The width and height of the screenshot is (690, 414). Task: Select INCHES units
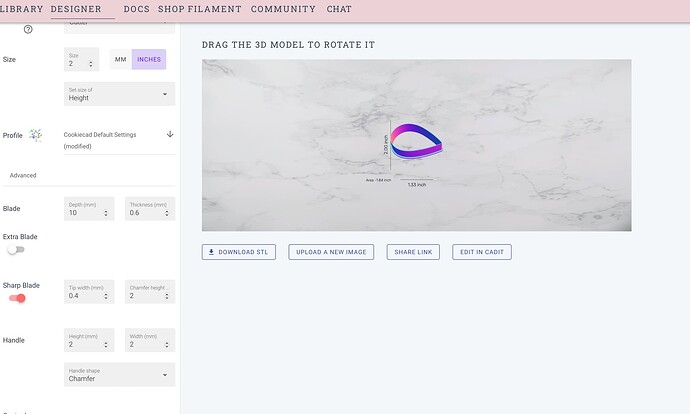[x=149, y=59]
